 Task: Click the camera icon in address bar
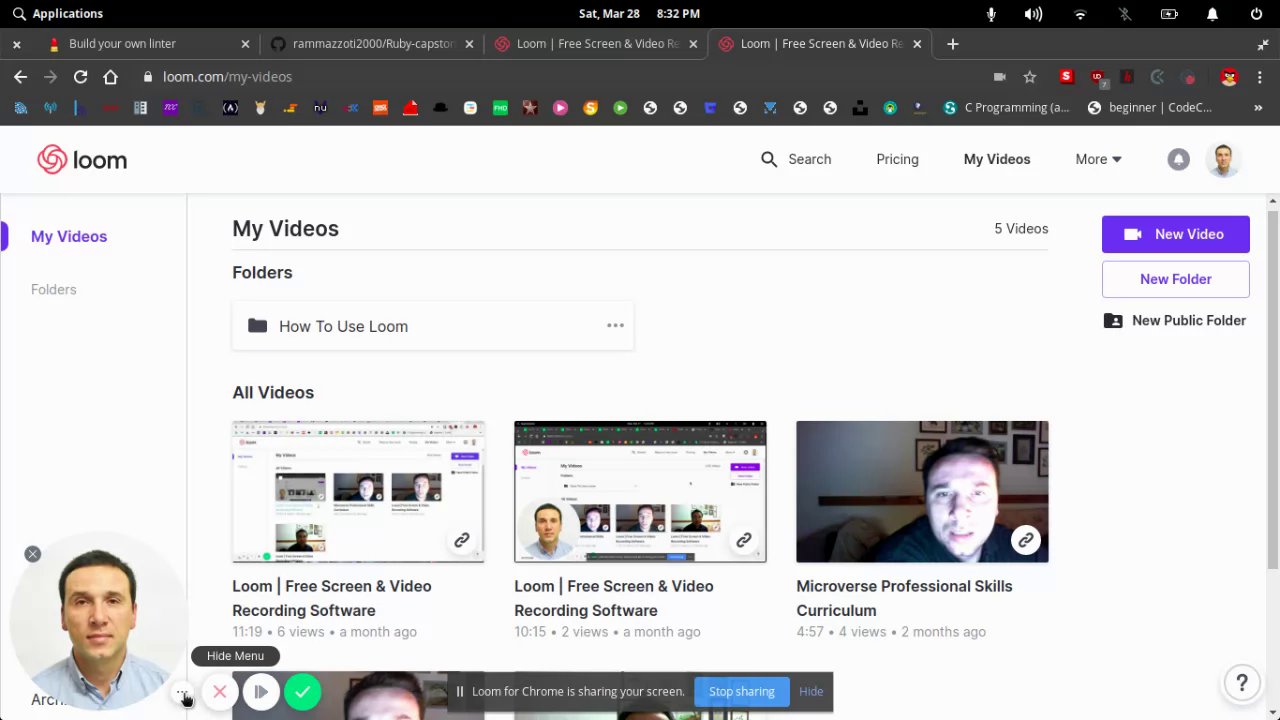(x=999, y=77)
